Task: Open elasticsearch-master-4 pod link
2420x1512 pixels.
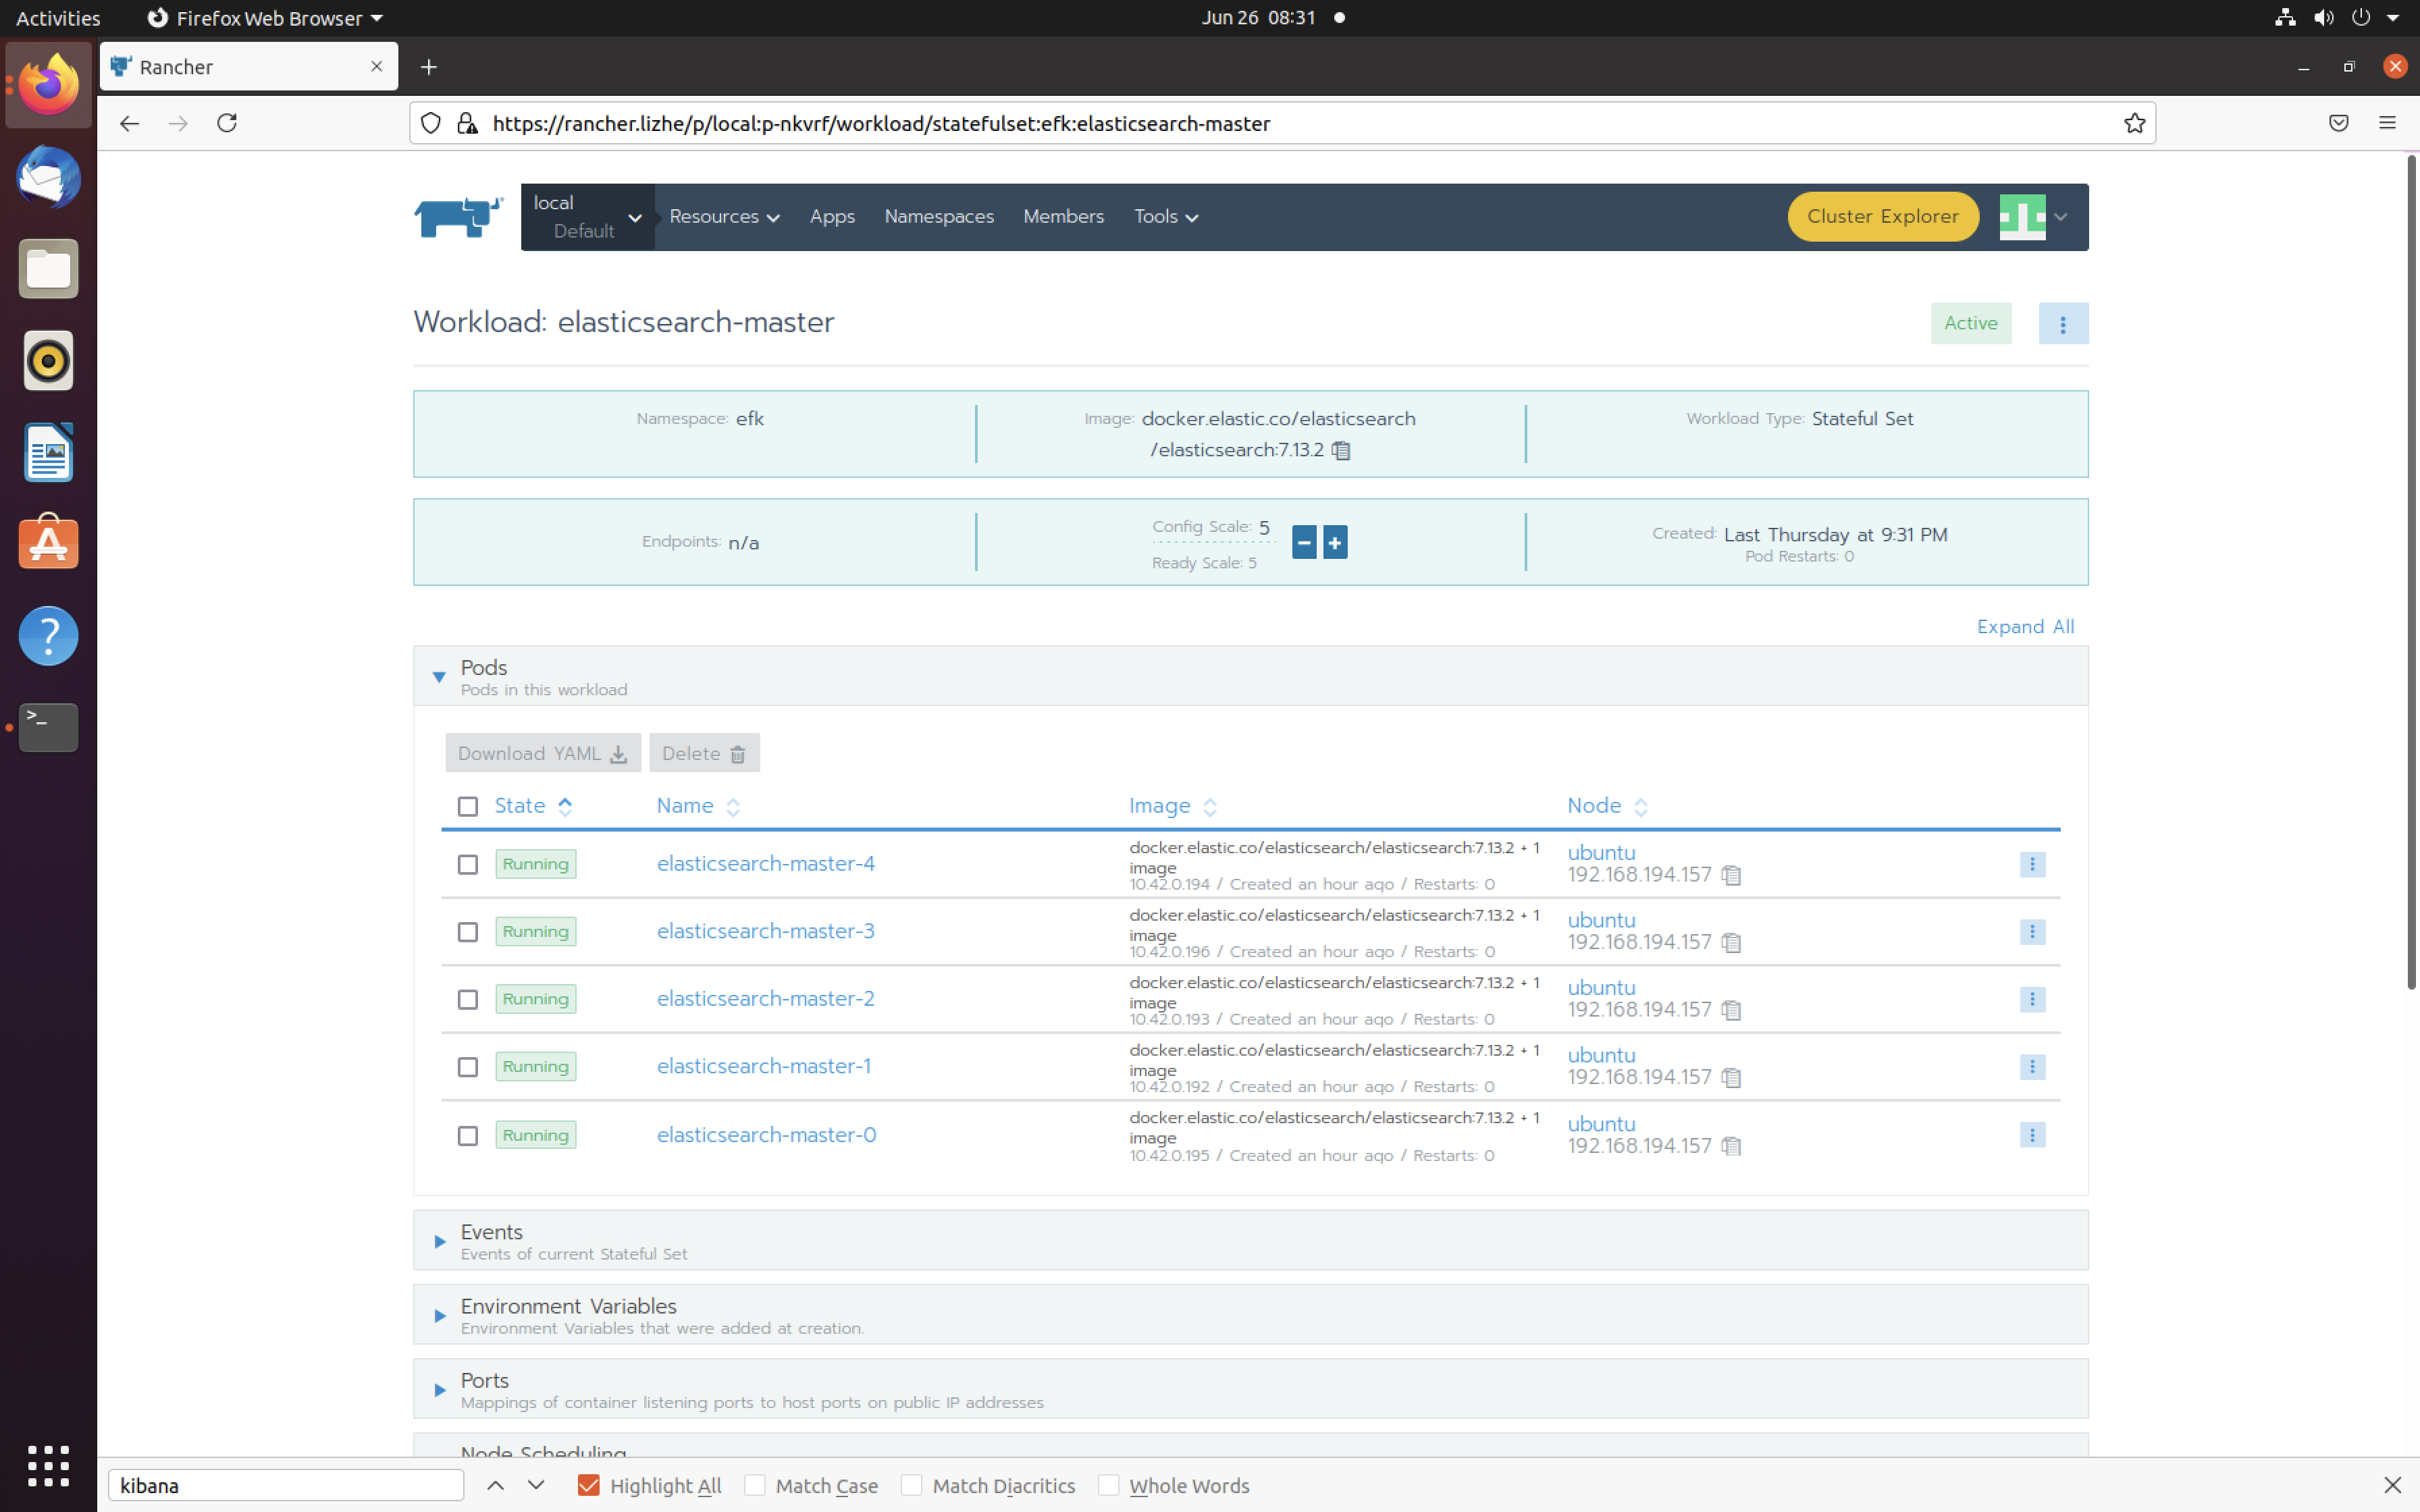Action: [x=765, y=863]
